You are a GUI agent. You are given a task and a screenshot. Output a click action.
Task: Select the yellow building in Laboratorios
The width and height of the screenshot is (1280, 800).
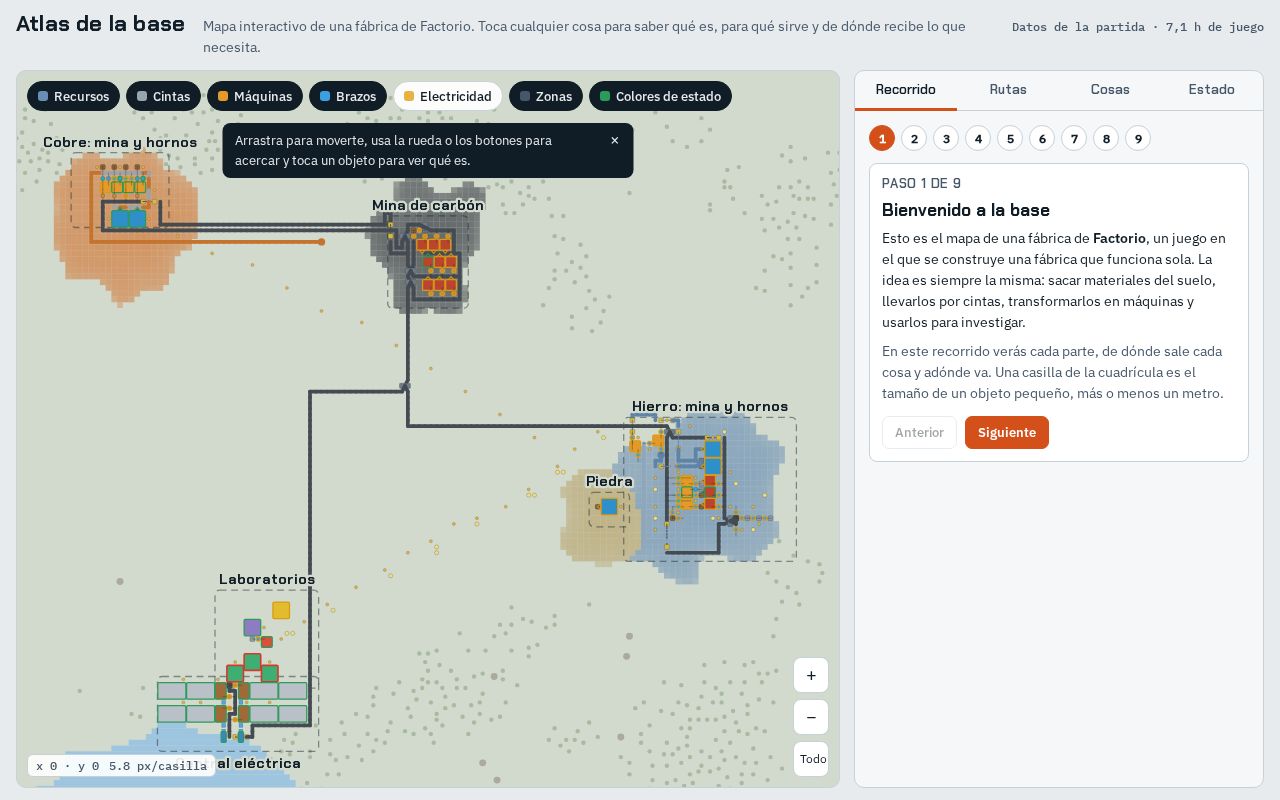pyautogui.click(x=281, y=610)
